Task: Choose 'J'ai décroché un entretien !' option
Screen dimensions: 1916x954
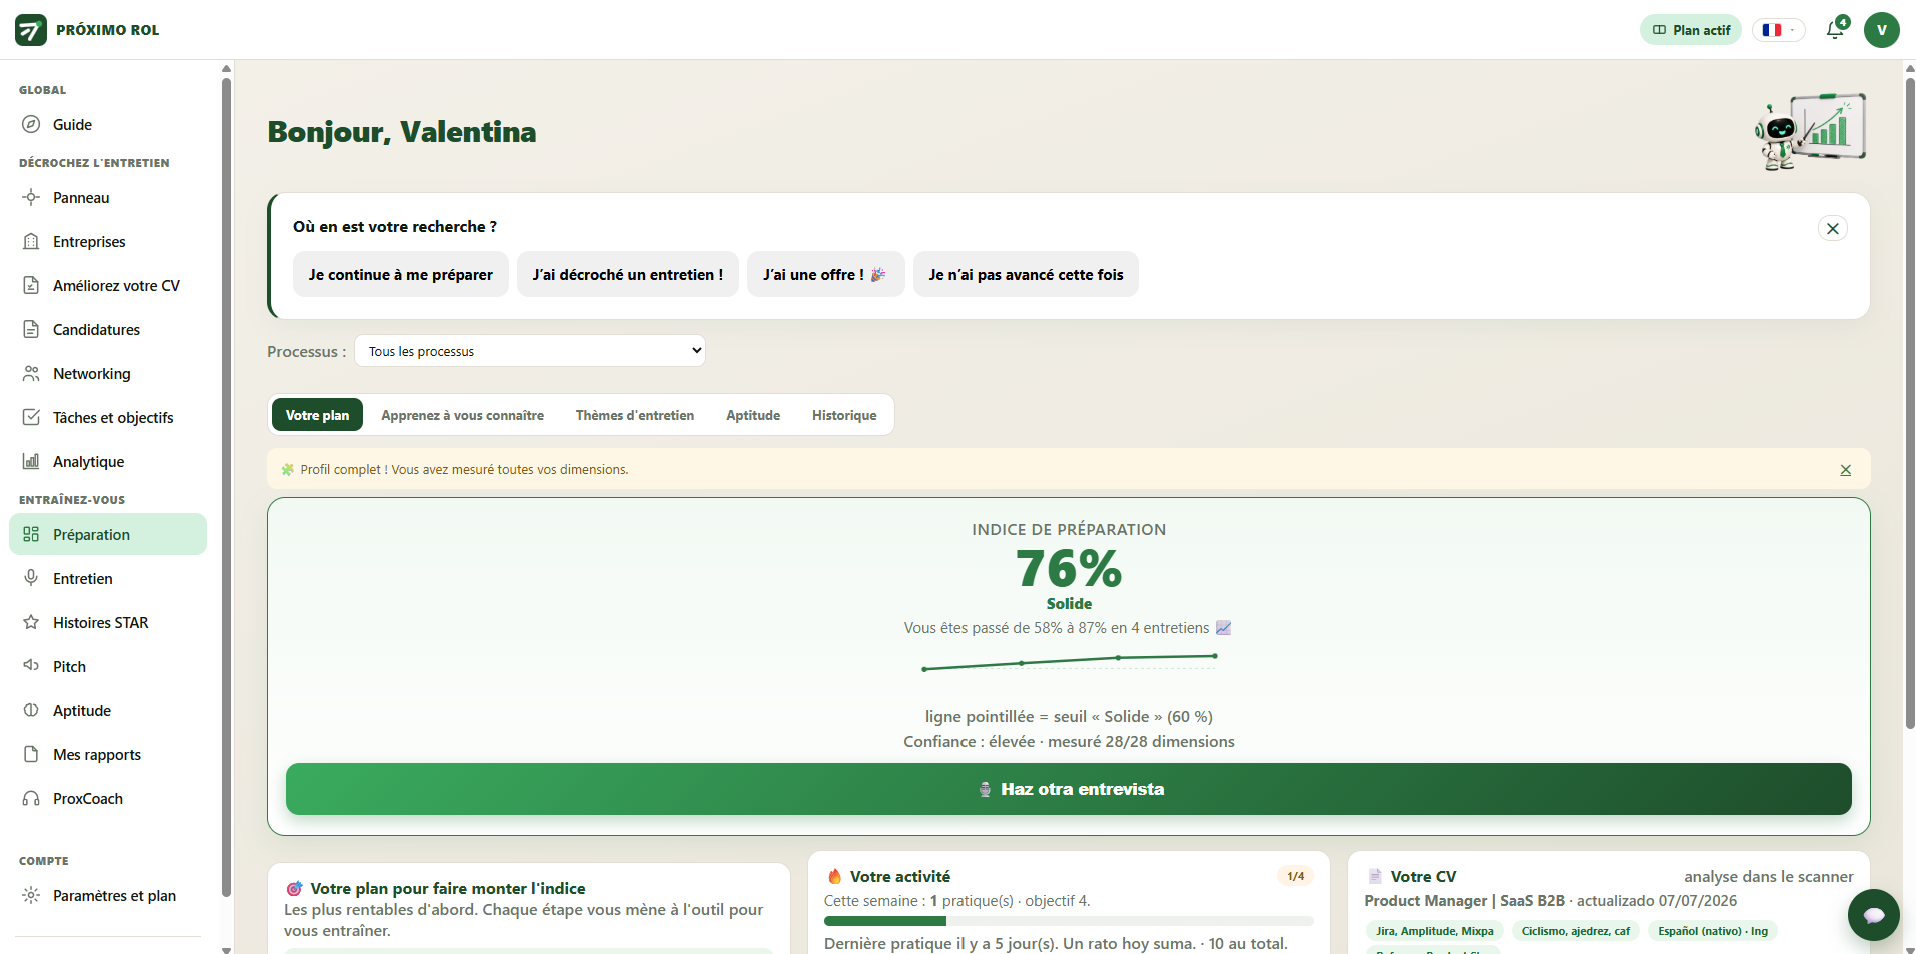Action: pos(627,274)
